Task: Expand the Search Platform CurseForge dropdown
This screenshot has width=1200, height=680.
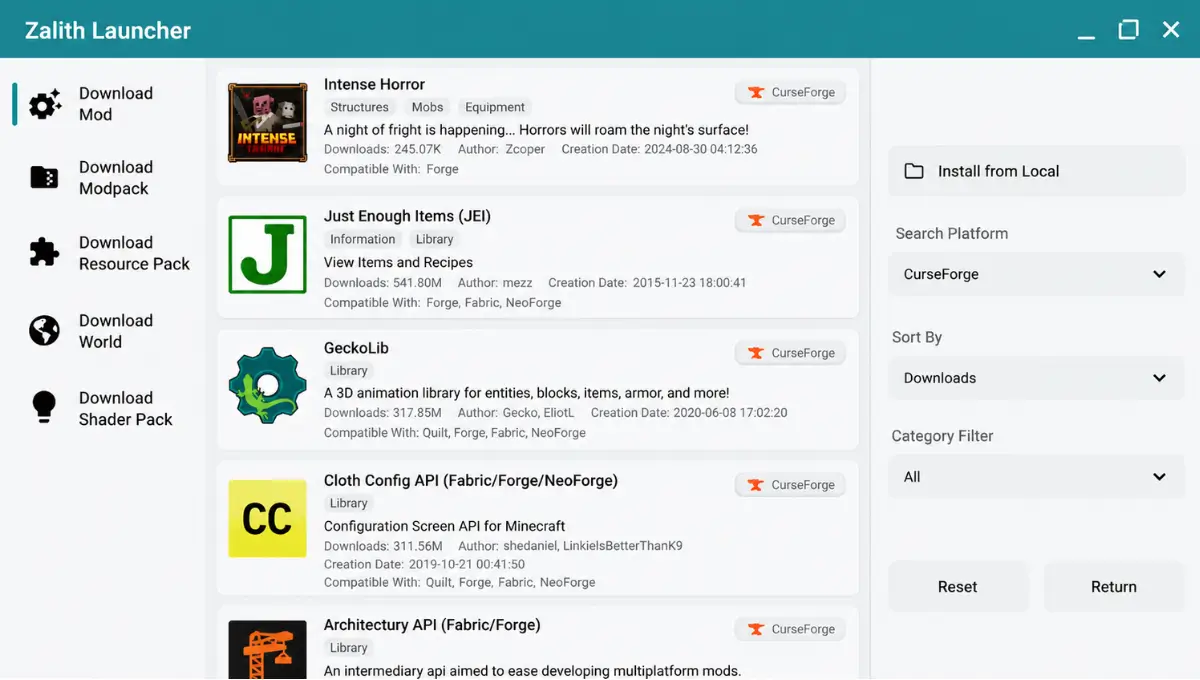Action: point(1036,274)
